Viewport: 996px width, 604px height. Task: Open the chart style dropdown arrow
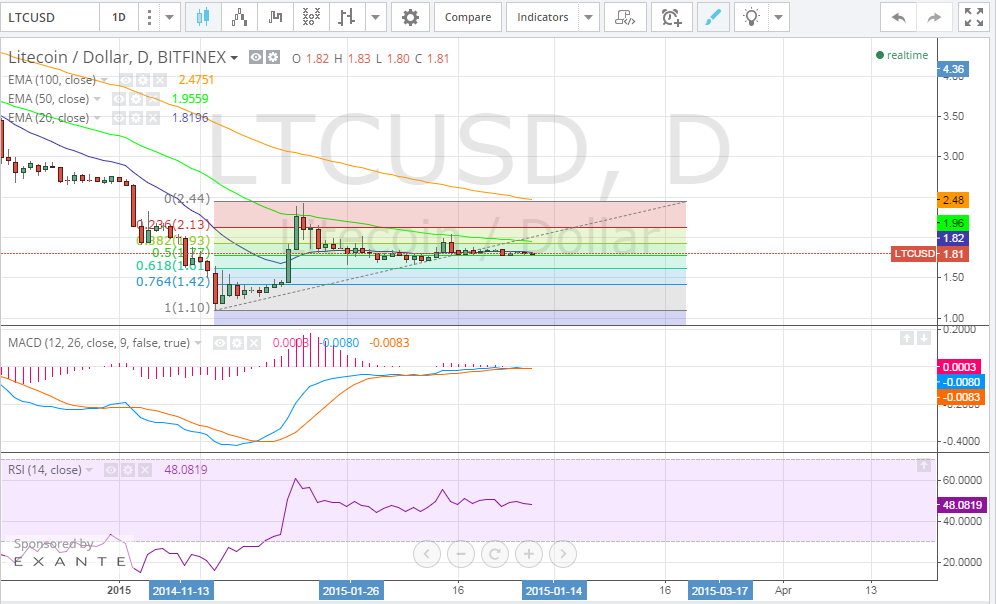pyautogui.click(x=375, y=17)
